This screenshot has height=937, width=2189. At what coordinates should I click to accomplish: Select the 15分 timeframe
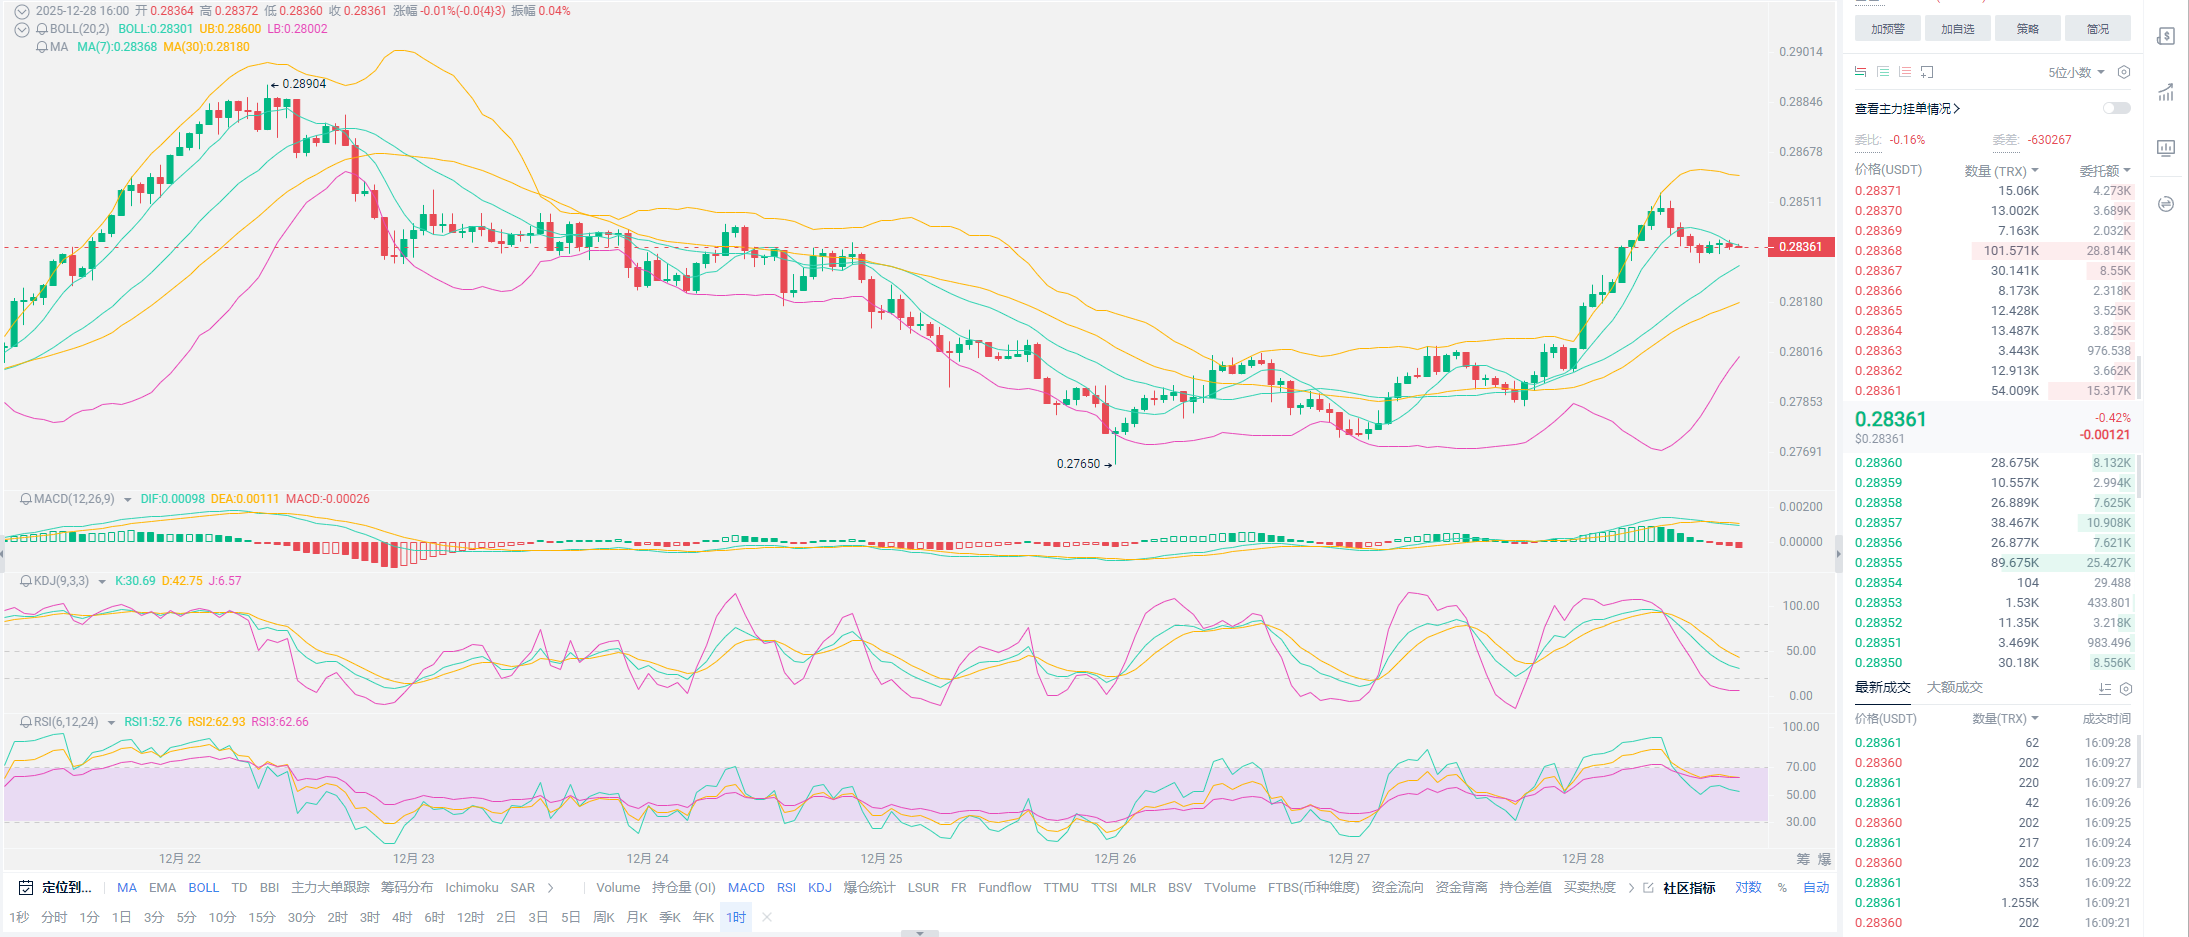262,918
